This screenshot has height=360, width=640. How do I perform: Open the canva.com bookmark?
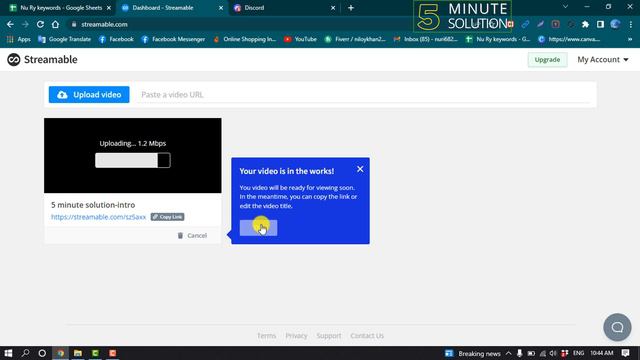point(569,39)
